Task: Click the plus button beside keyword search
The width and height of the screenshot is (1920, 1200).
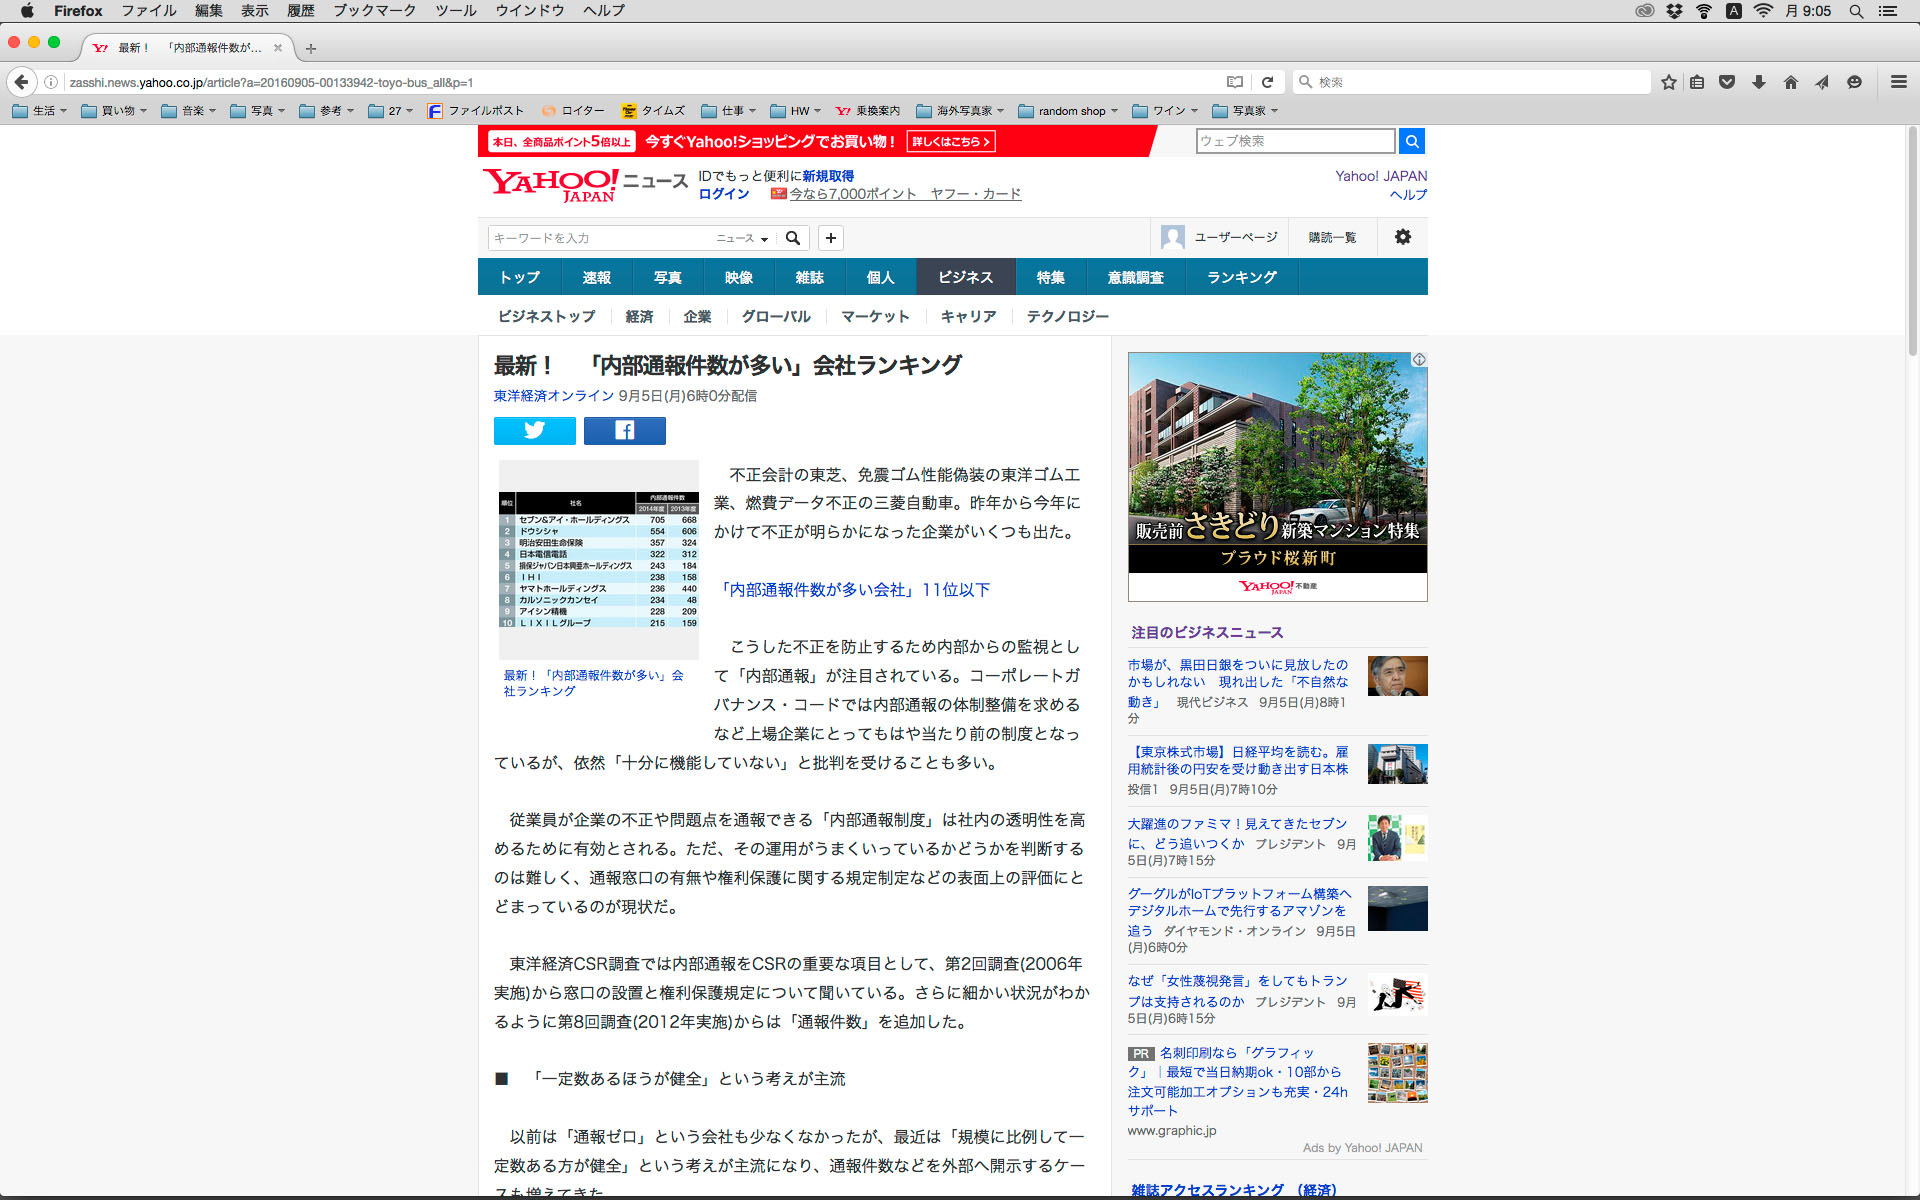Action: [x=830, y=238]
